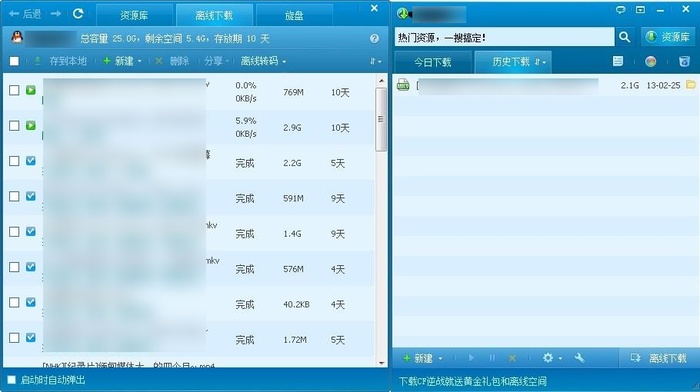Click the green play icon on the 769M task

click(30, 90)
